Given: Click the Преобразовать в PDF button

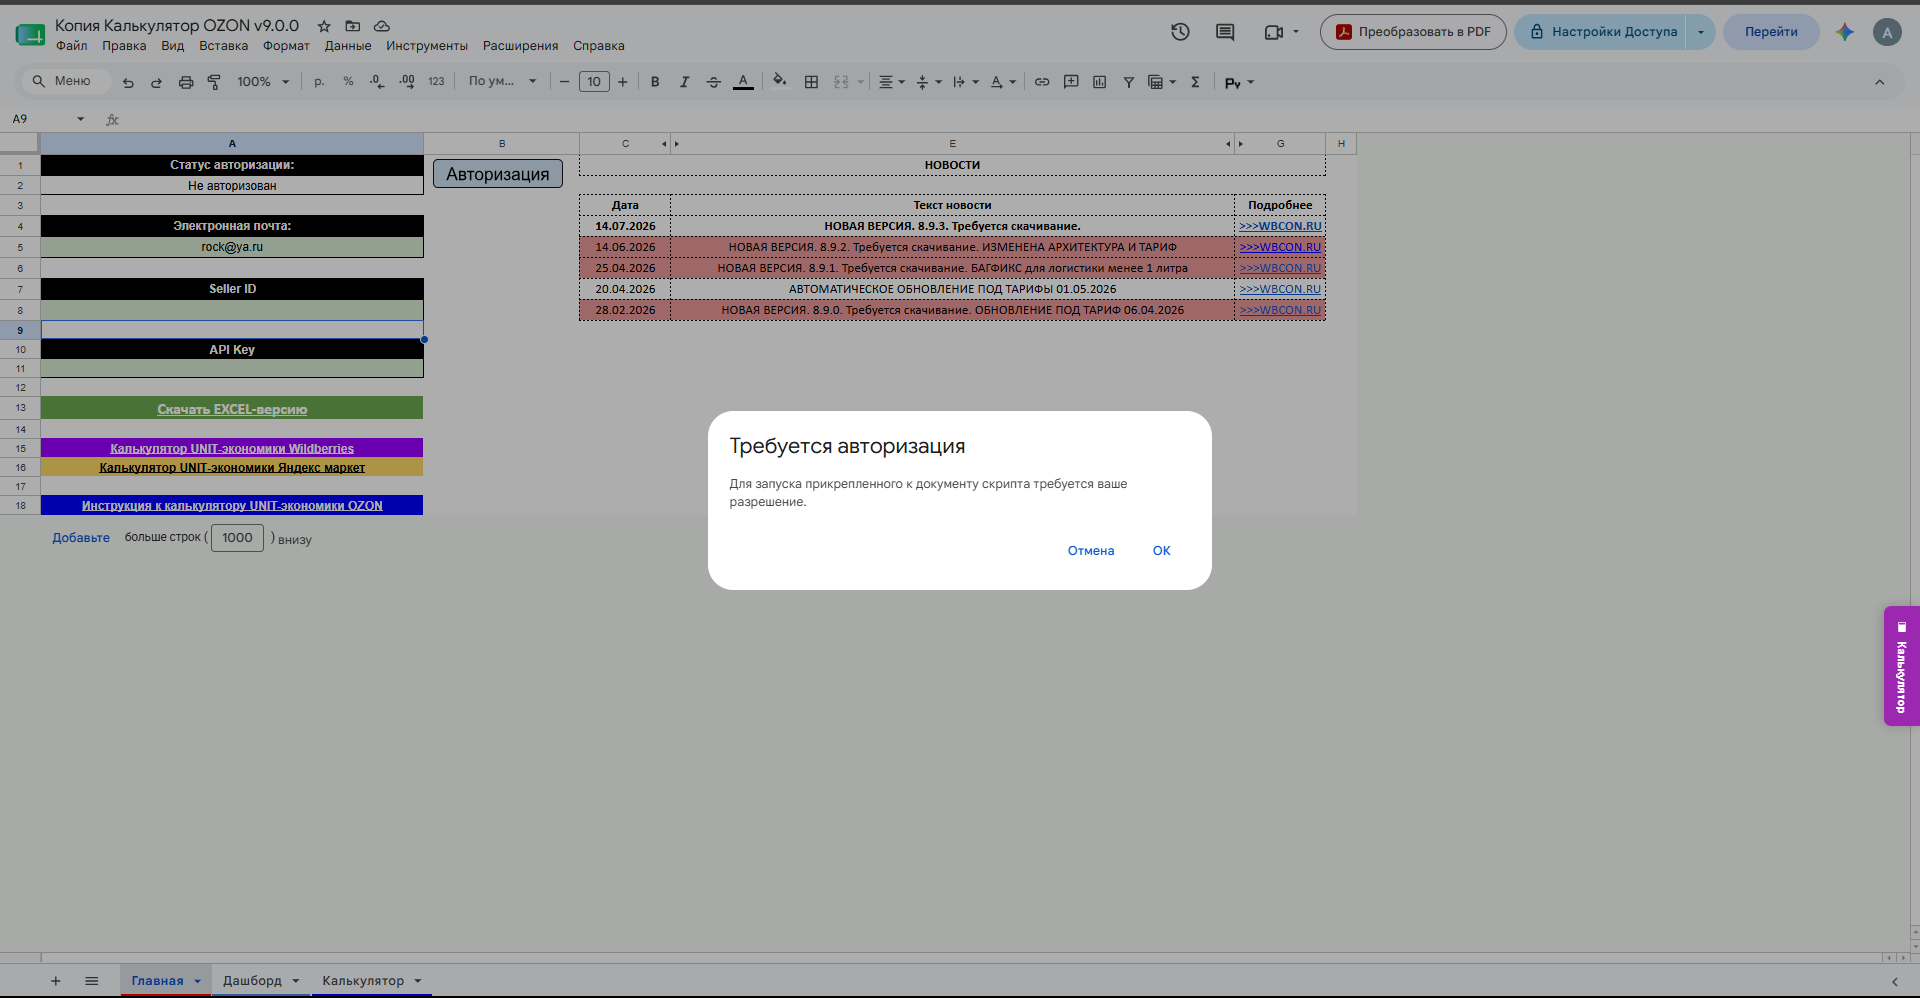Looking at the screenshot, I should click(x=1413, y=32).
